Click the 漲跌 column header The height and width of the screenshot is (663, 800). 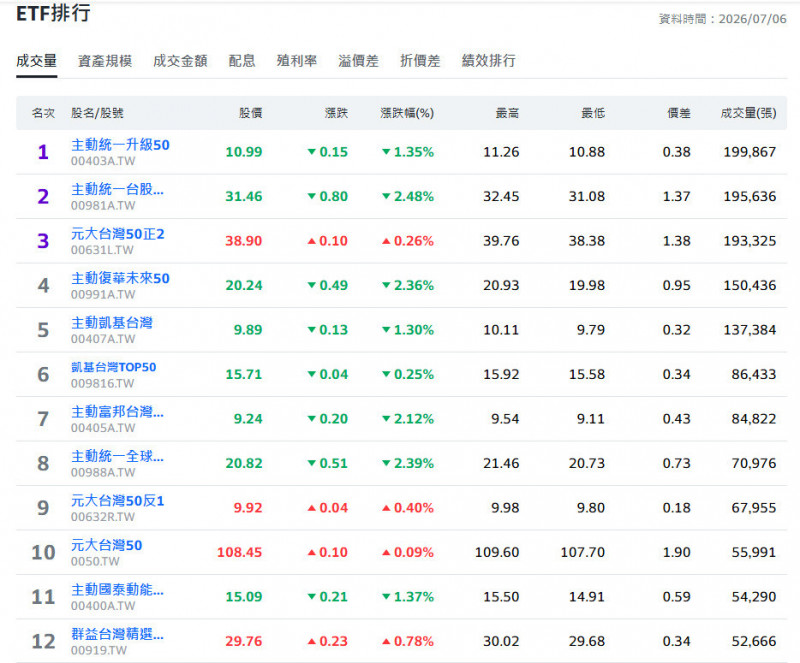point(336,113)
